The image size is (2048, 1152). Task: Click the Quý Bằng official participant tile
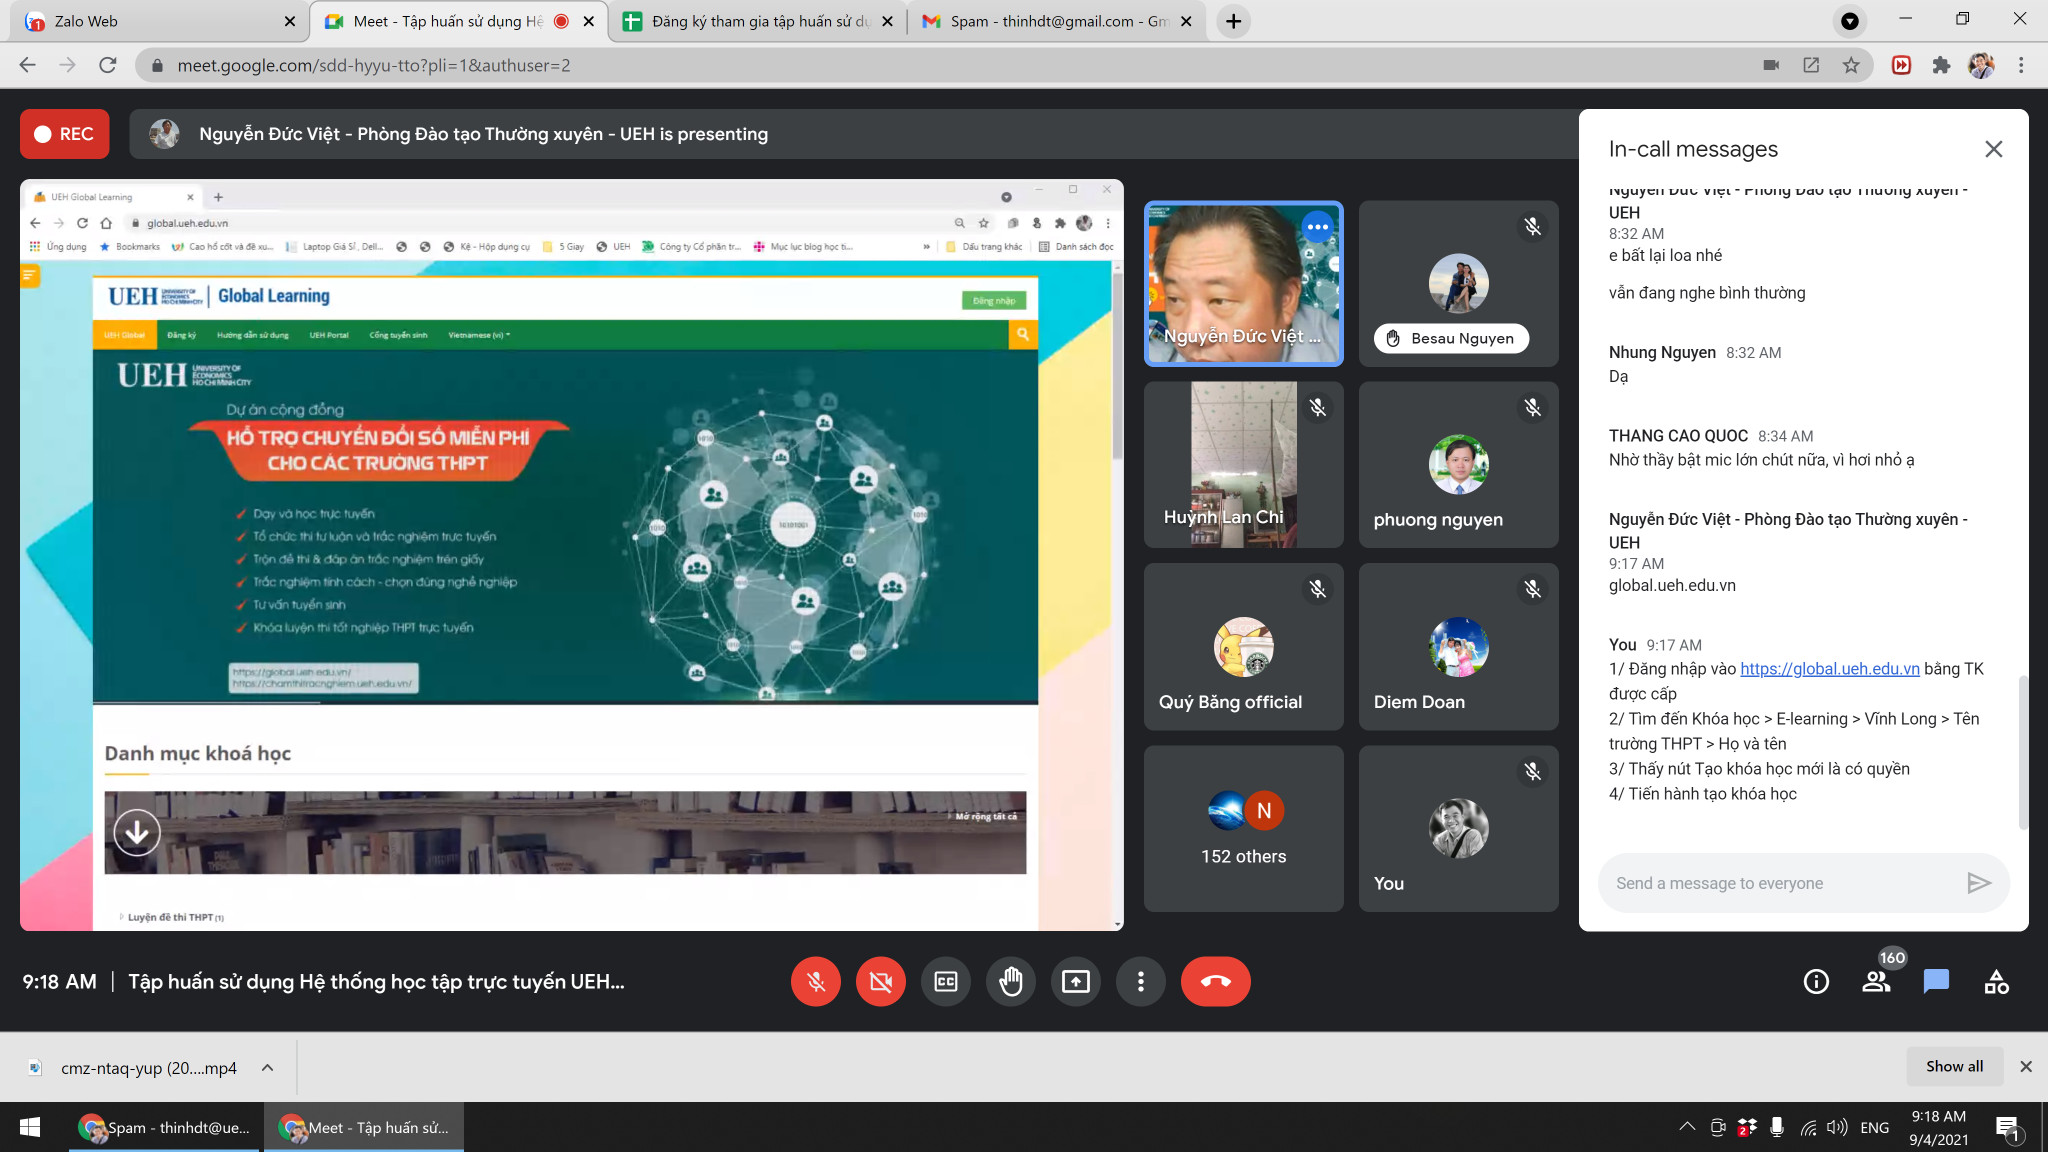[x=1243, y=647]
